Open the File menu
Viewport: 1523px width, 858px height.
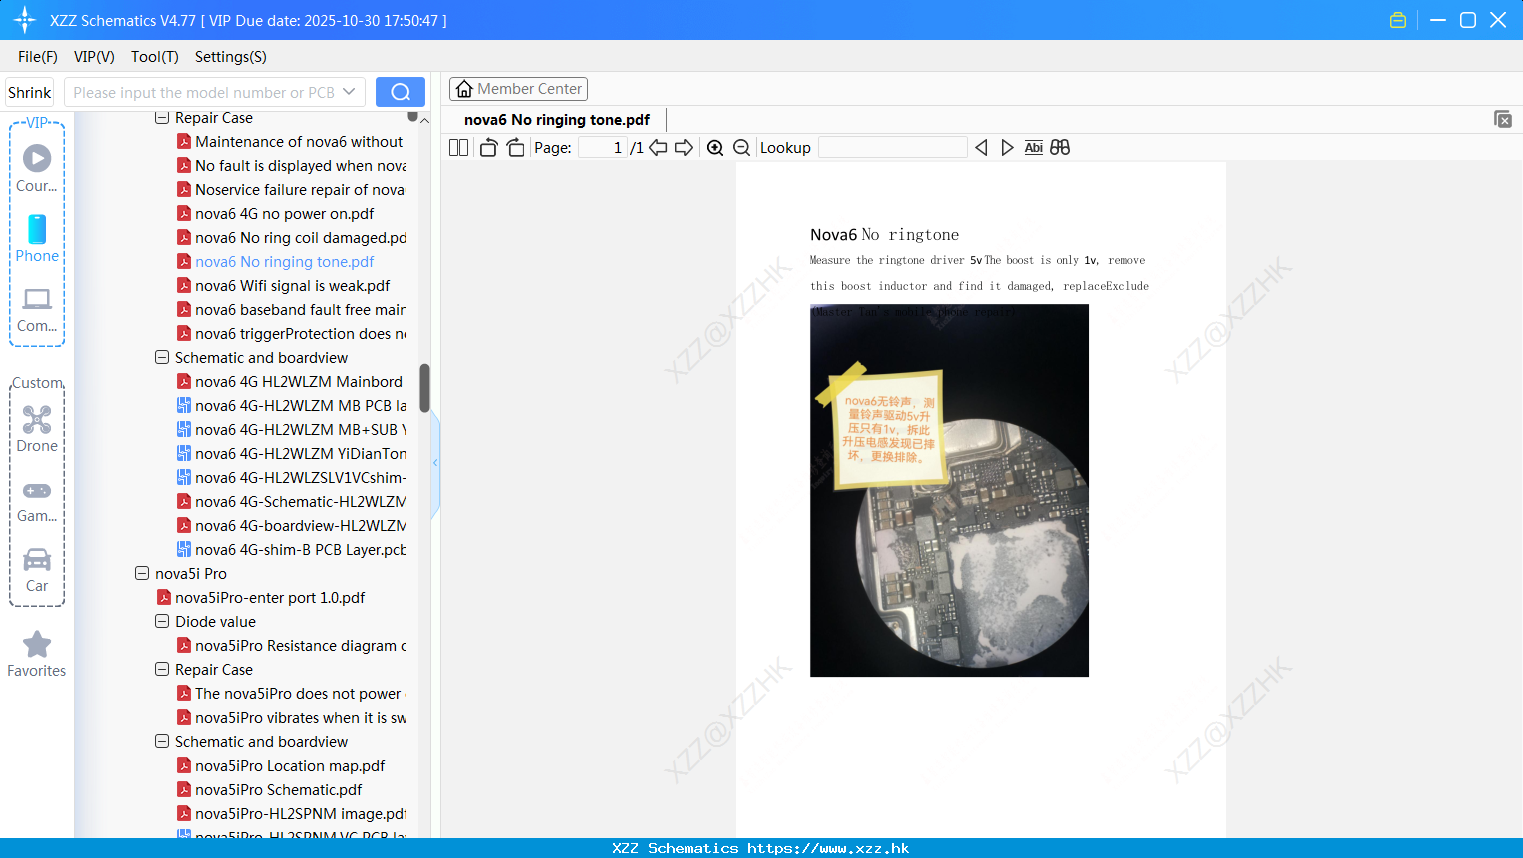38,57
